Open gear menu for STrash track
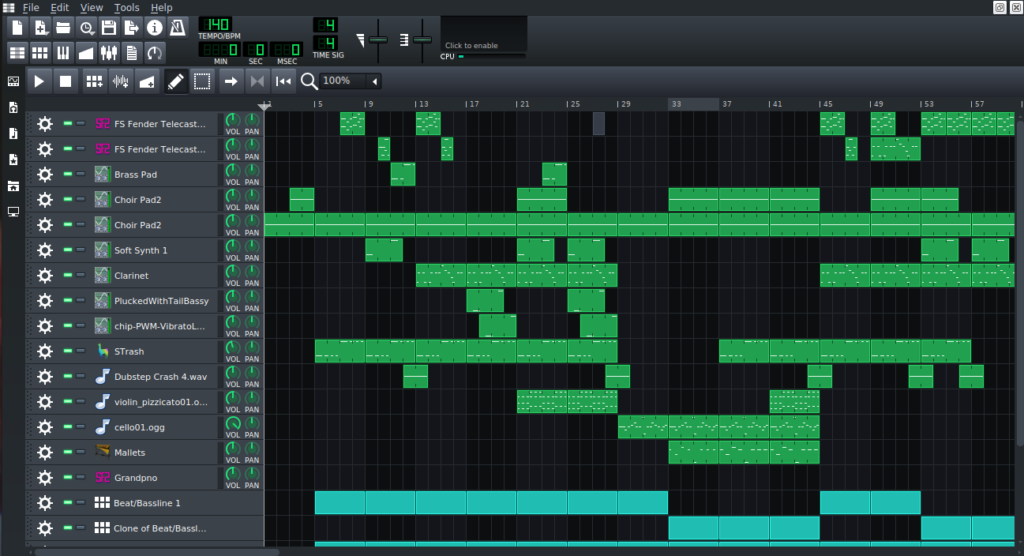 pyautogui.click(x=44, y=352)
